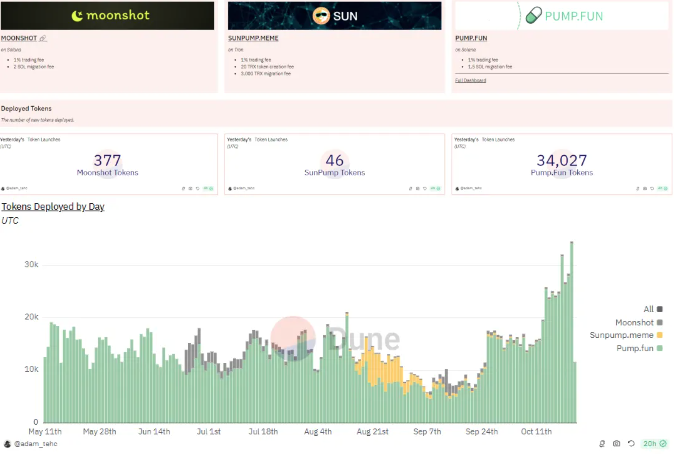The width and height of the screenshot is (674, 454).
Task: Take screenshot of Tokens Deployed chart via camera icon
Action: 616,444
